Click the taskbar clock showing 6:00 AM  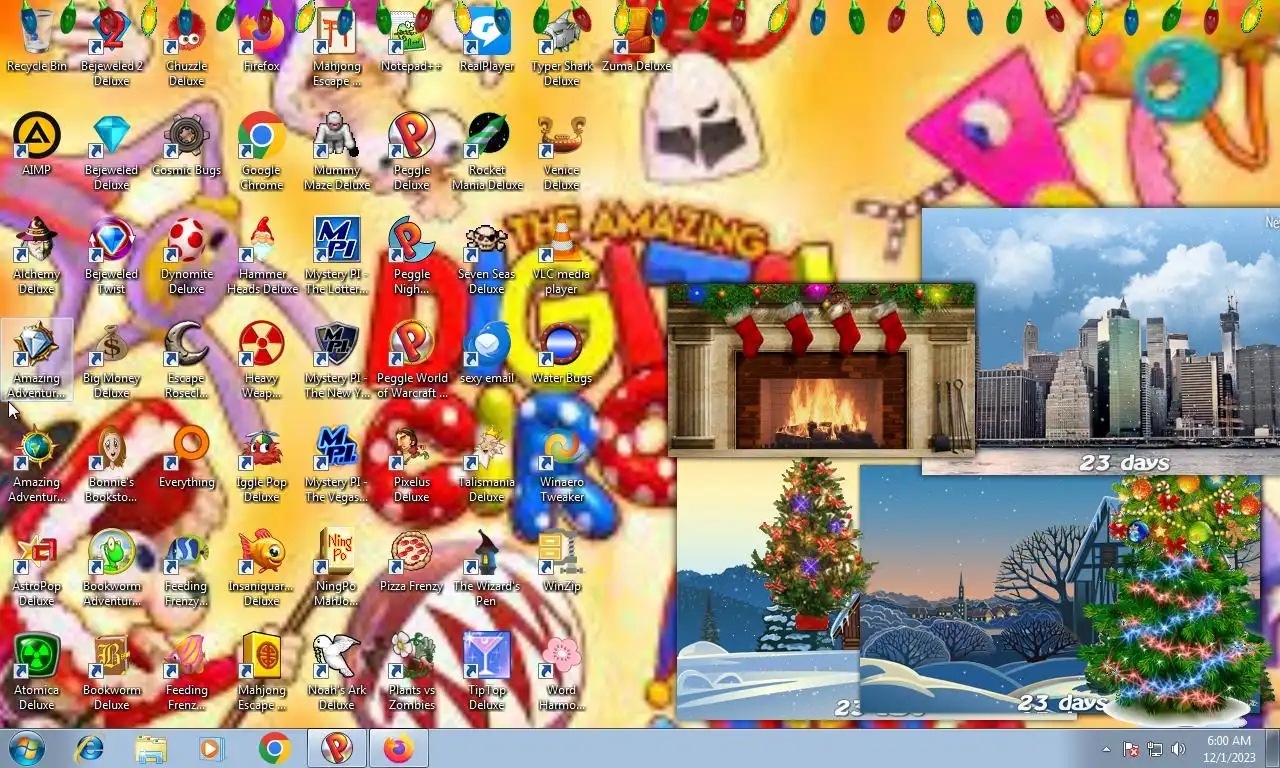tap(1229, 749)
